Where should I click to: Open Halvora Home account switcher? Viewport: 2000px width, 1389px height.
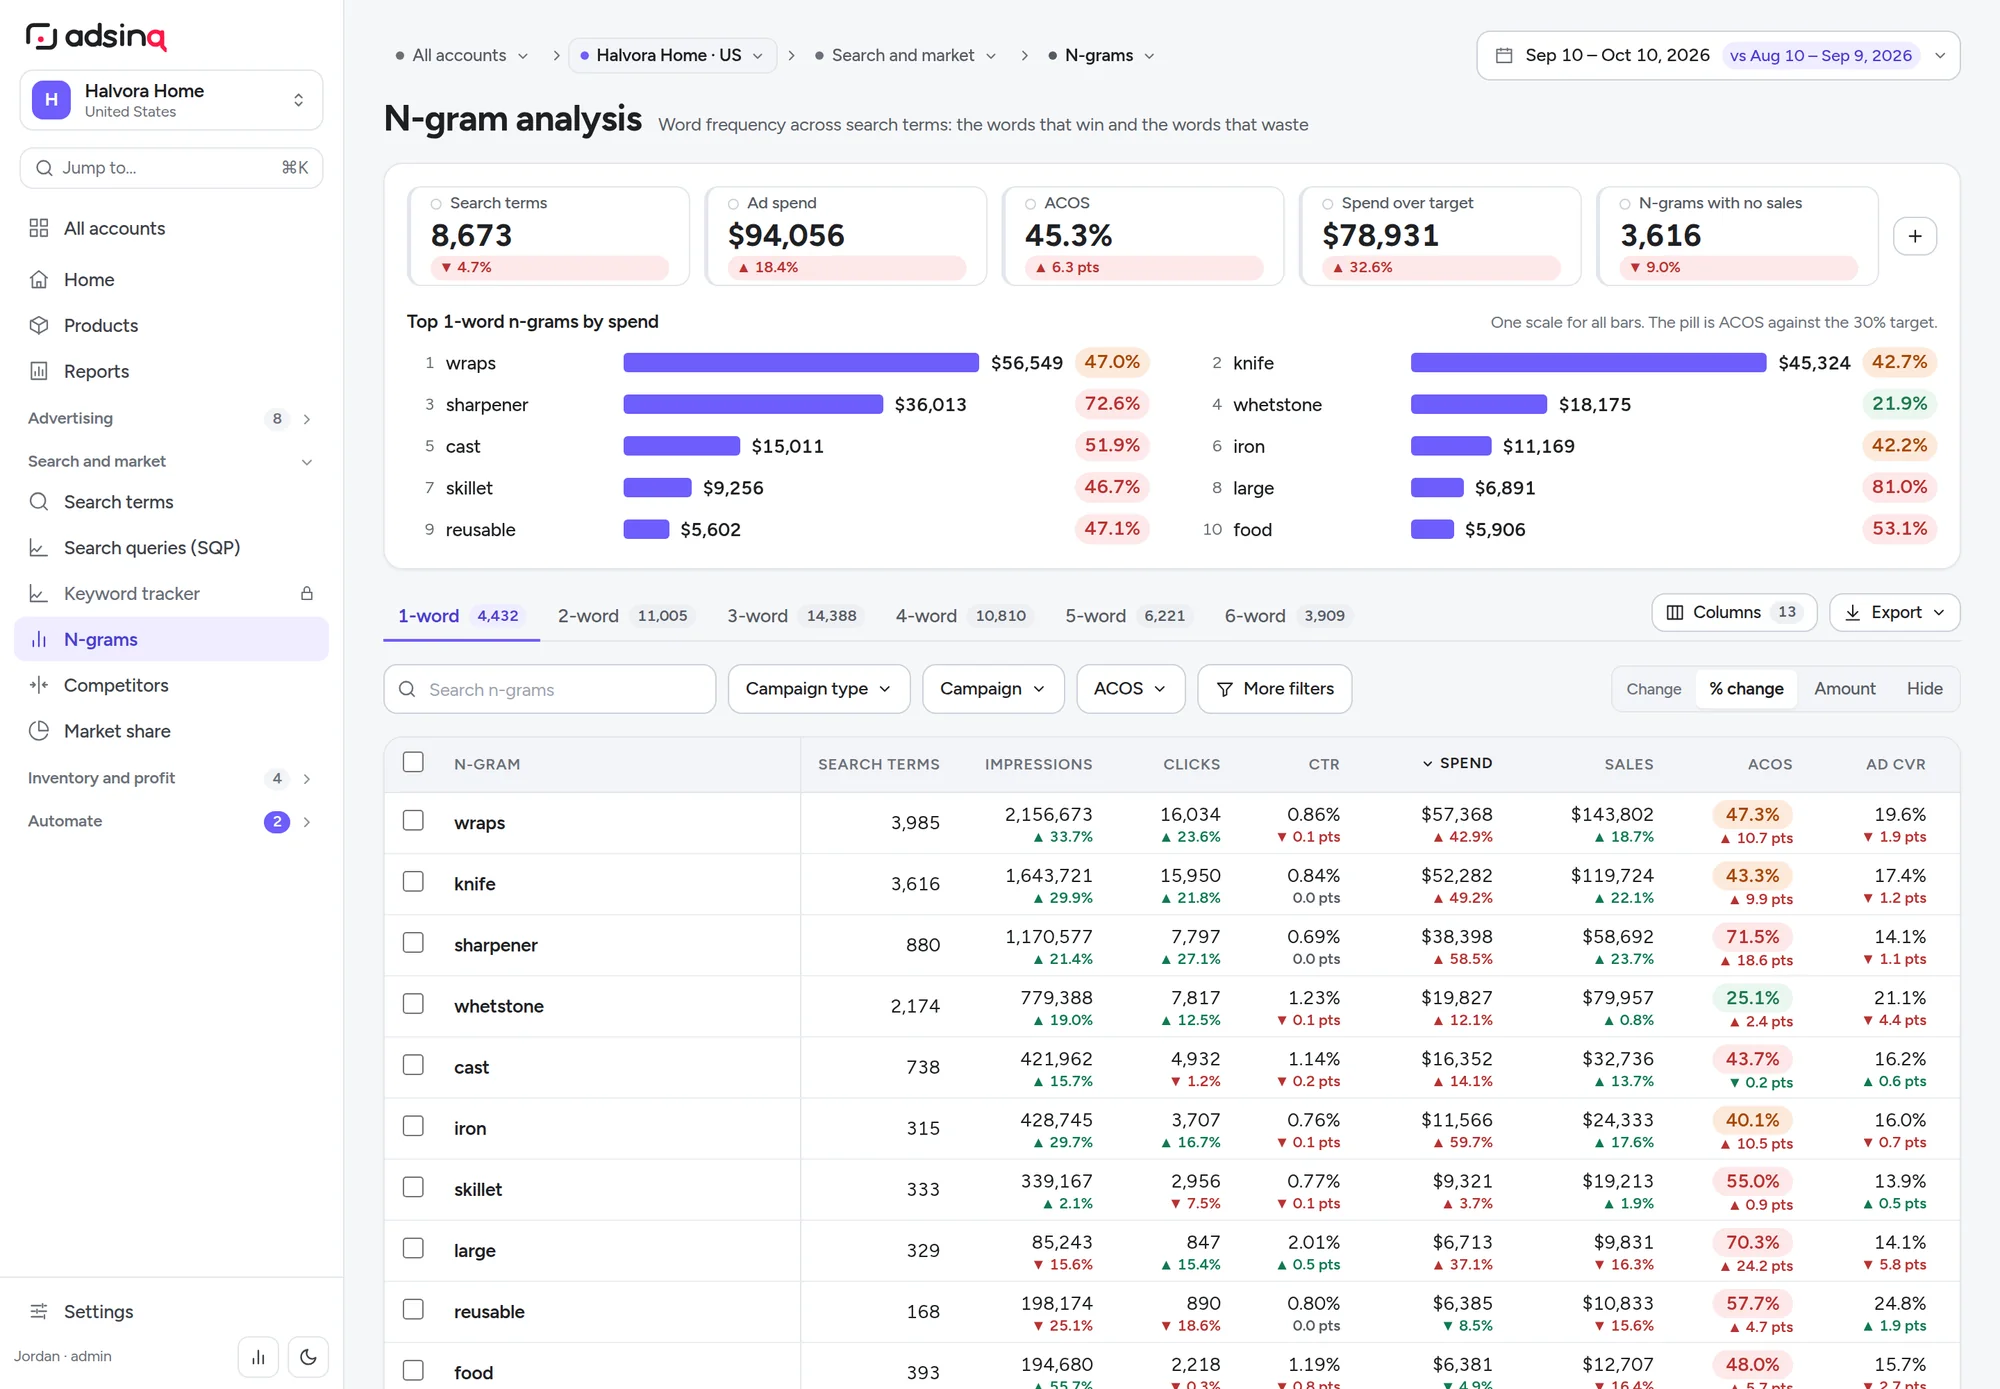tap(171, 100)
